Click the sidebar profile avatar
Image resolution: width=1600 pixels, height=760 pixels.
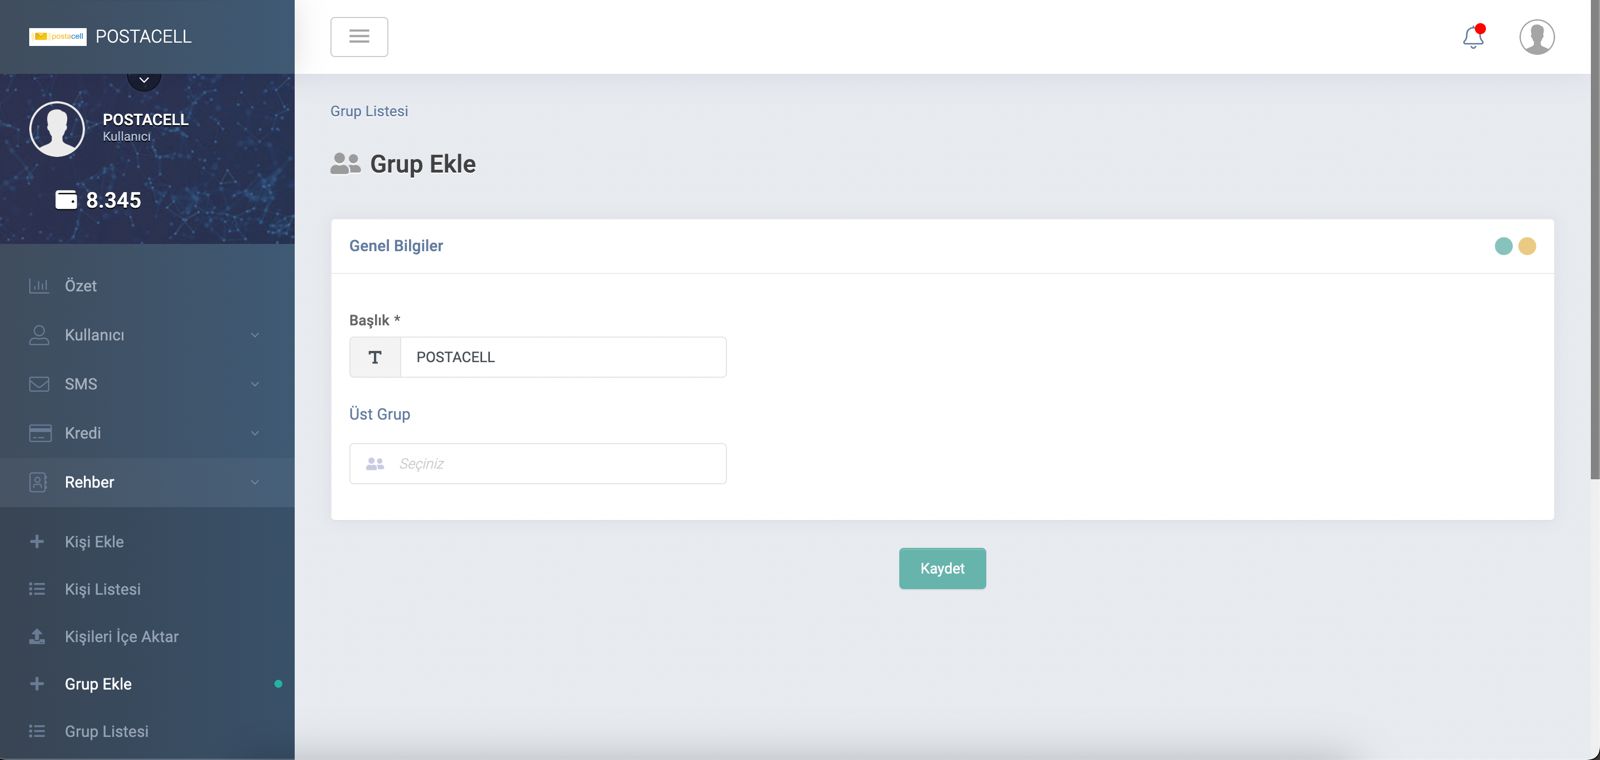tap(57, 129)
